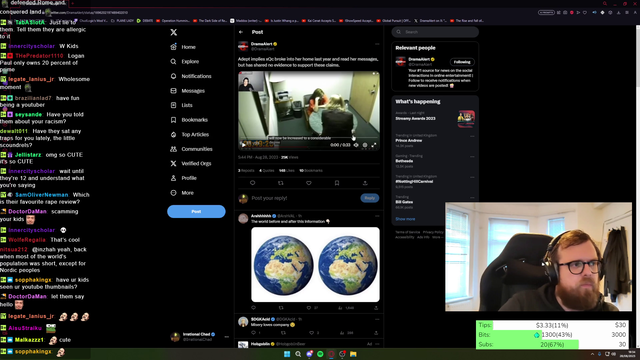This screenshot has height=360, width=640.
Task: Open DramaAlert post options menu
Action: click(377, 44)
